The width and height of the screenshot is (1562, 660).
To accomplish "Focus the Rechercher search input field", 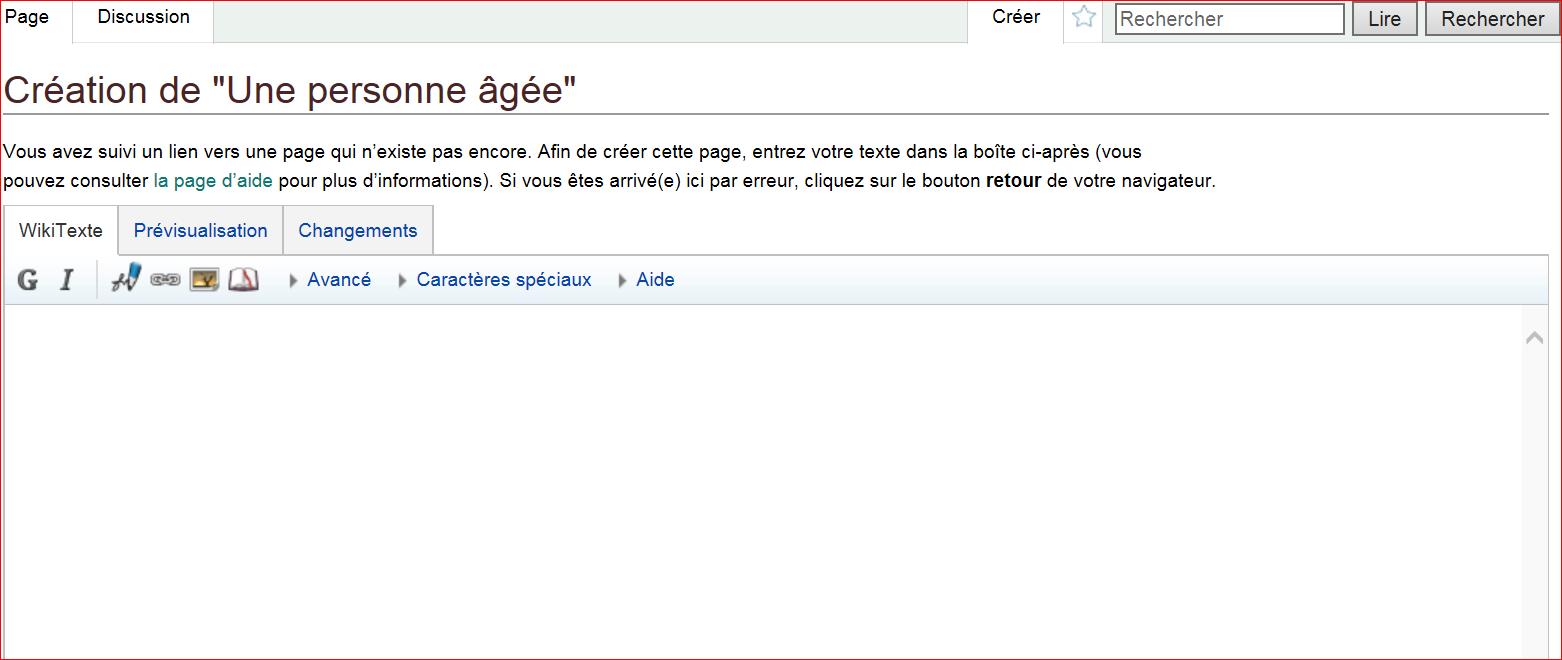I will [x=1229, y=19].
